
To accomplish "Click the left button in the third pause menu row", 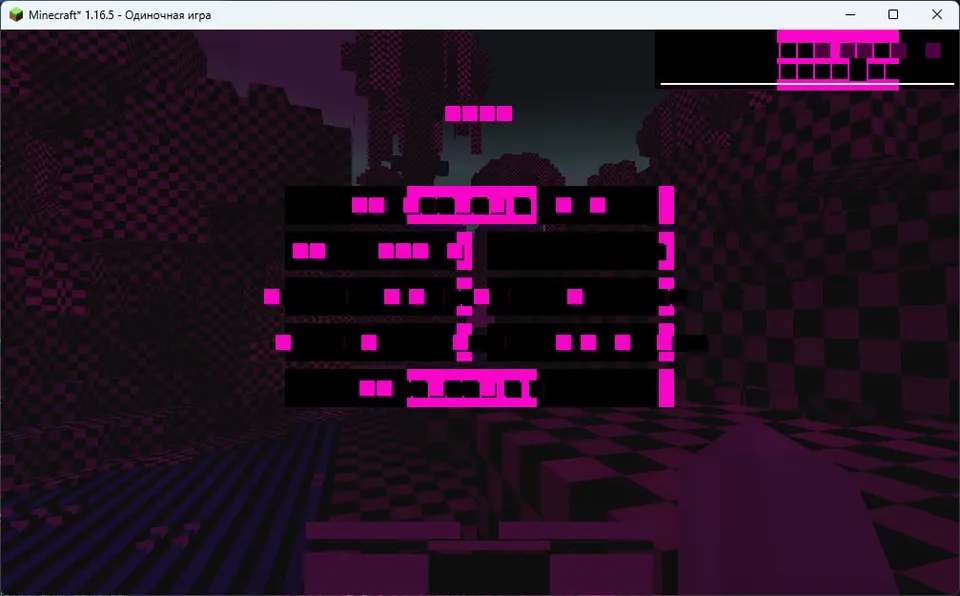I will click(378, 296).
